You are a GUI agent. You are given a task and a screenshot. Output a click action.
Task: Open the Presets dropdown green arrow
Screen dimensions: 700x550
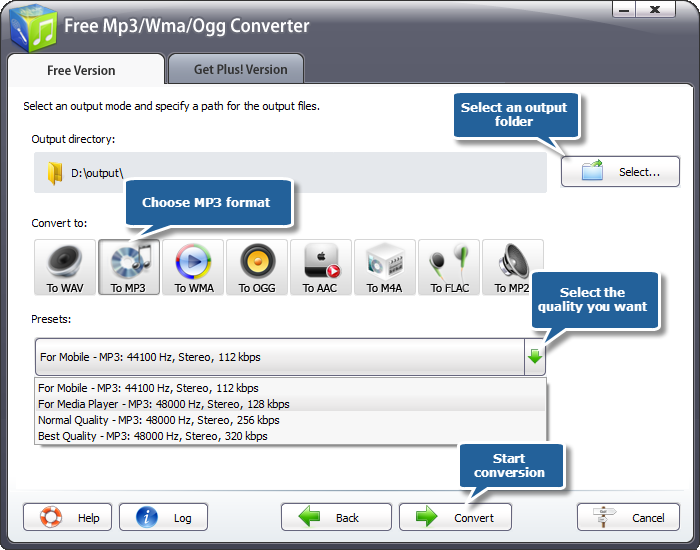(x=535, y=357)
